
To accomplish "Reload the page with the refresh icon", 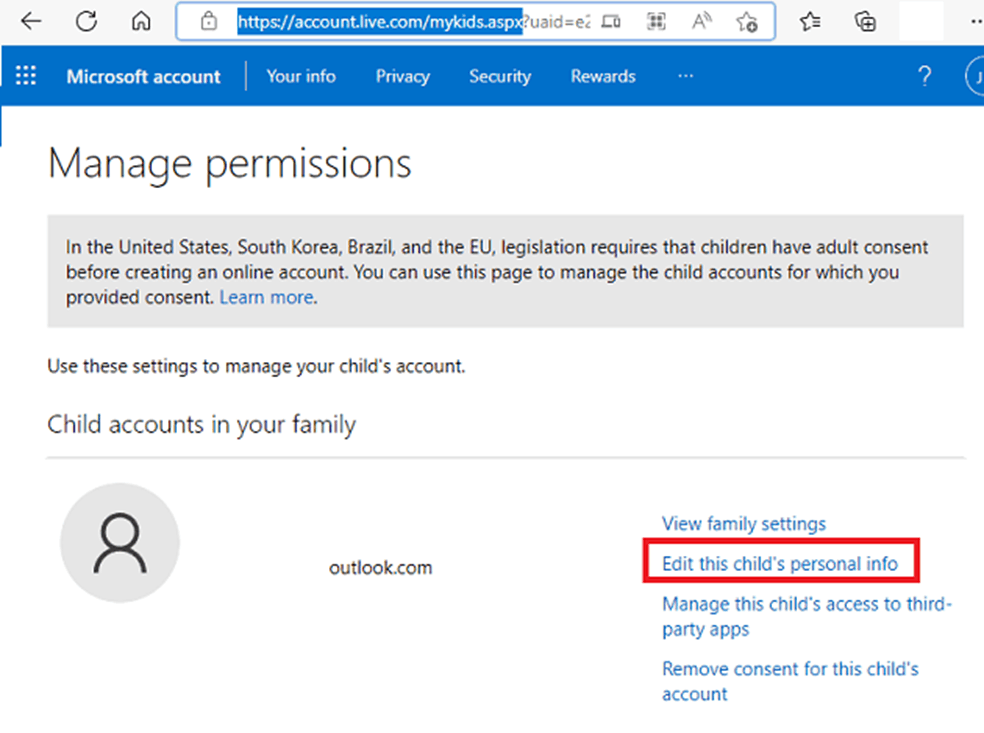I will pos(86,21).
